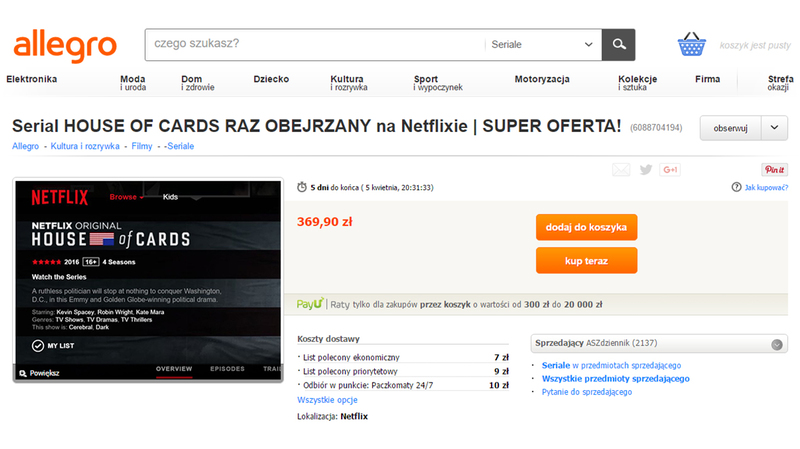Screen dimensions: 800x449
Task: Follow the Allegro breadcrumb link
Action: pos(26,146)
